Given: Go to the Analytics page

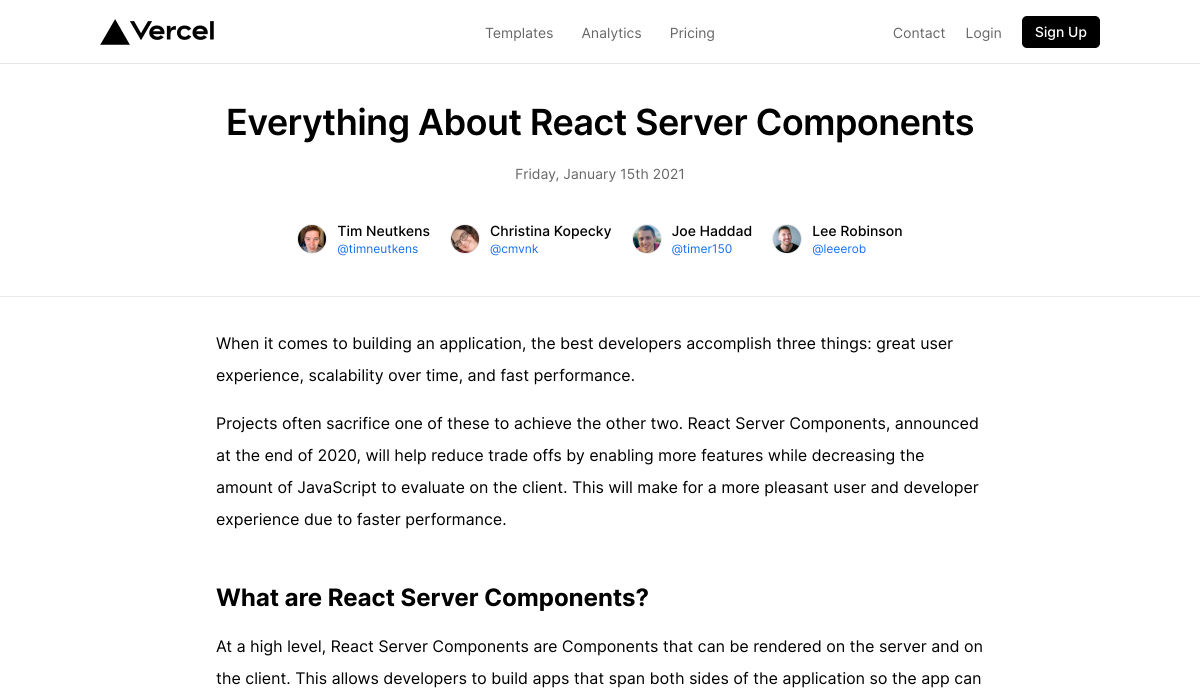Looking at the screenshot, I should (611, 33).
